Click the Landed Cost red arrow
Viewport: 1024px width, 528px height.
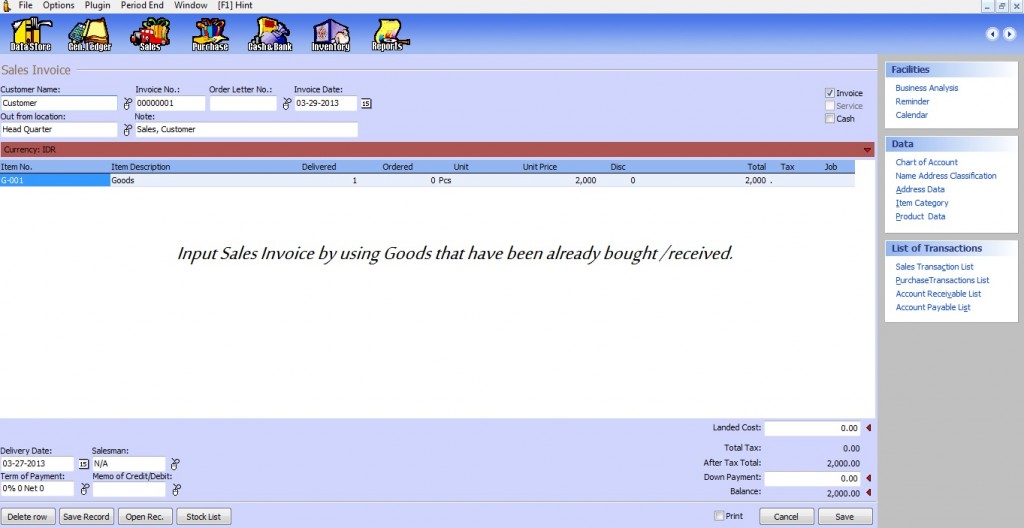point(868,428)
